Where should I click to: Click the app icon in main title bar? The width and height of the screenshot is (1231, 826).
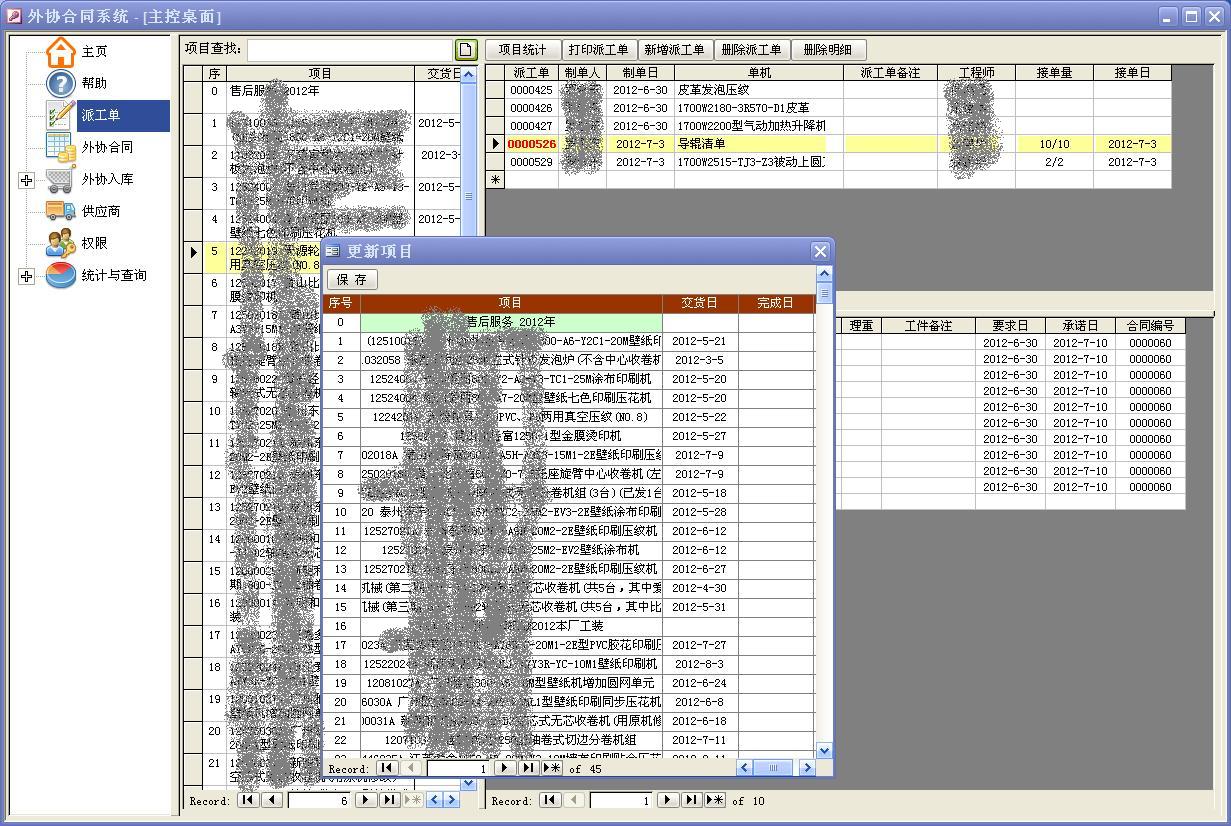[14, 16]
